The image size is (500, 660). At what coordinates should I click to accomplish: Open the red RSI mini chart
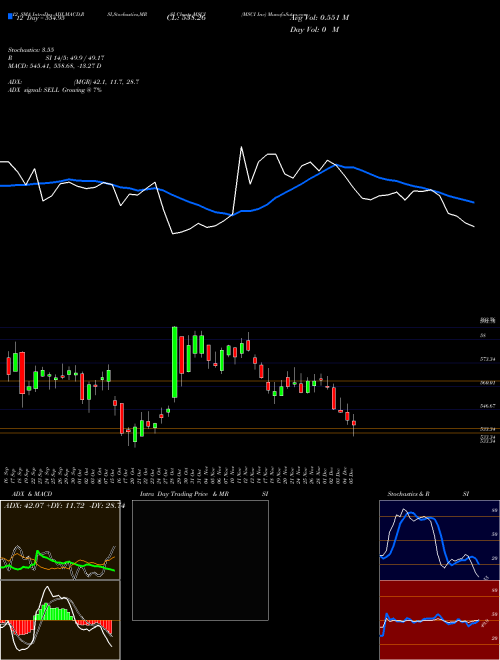[439, 620]
